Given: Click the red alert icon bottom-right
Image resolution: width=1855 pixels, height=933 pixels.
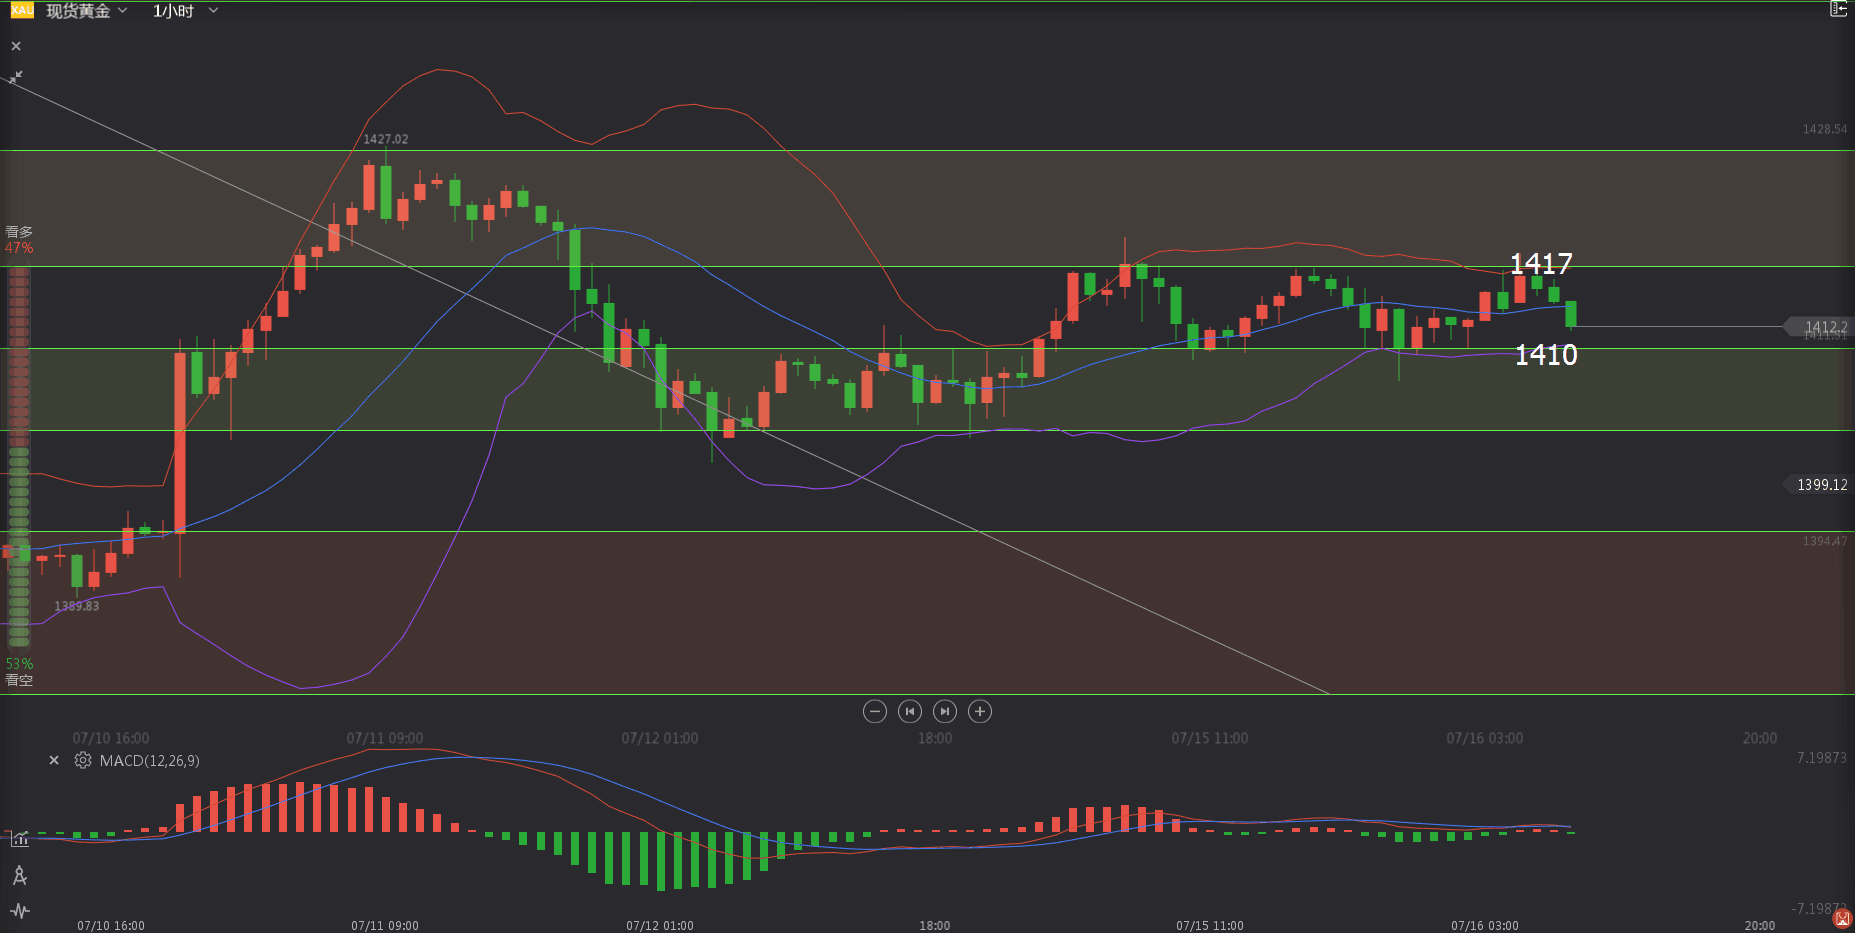Looking at the screenshot, I should (x=1843, y=918).
